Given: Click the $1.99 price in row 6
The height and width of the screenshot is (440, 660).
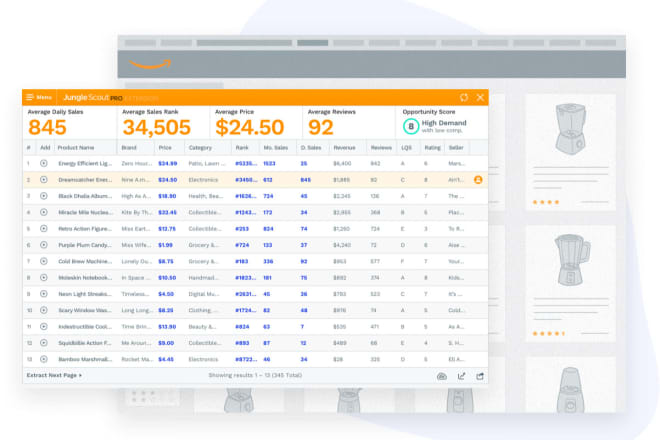Looking at the screenshot, I should (165, 245).
